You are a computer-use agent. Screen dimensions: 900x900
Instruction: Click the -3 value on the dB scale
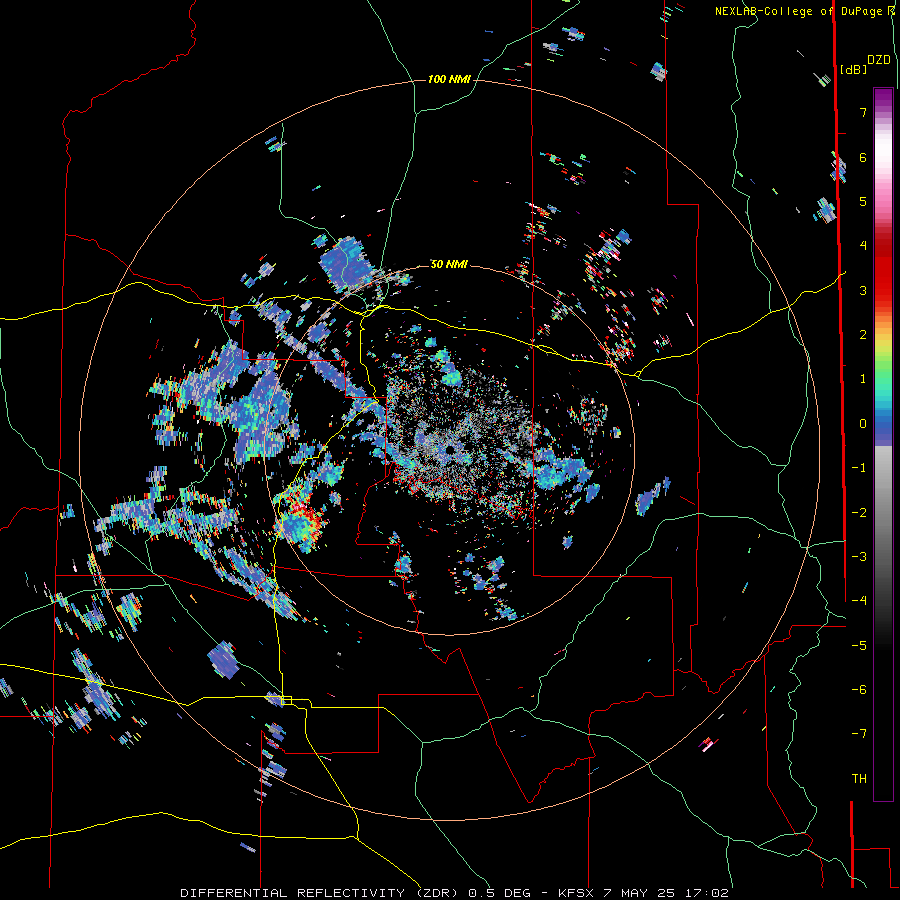point(859,557)
